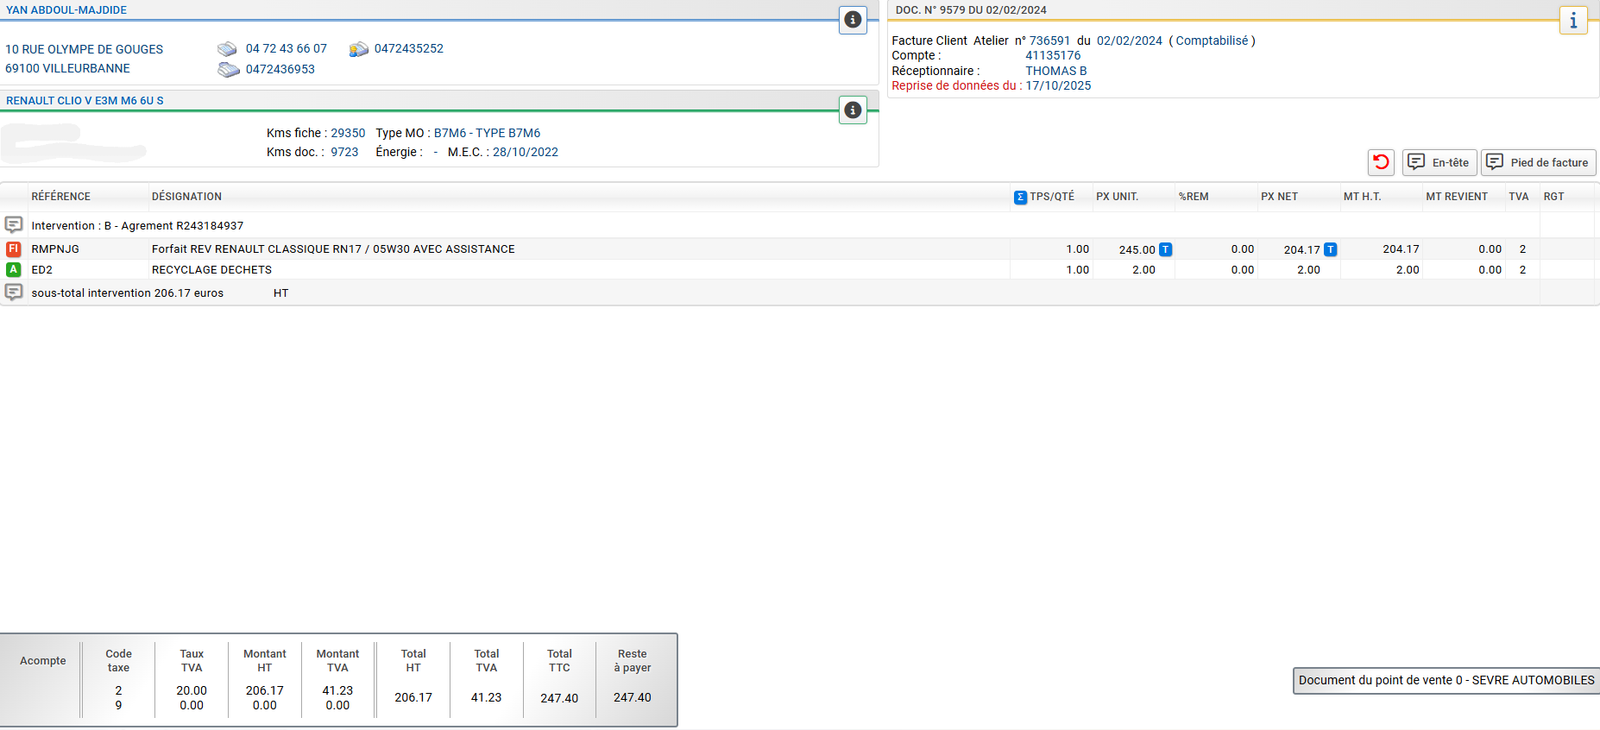
Task: Click the document info icon beside DOC N° 9579
Action: [1573, 20]
